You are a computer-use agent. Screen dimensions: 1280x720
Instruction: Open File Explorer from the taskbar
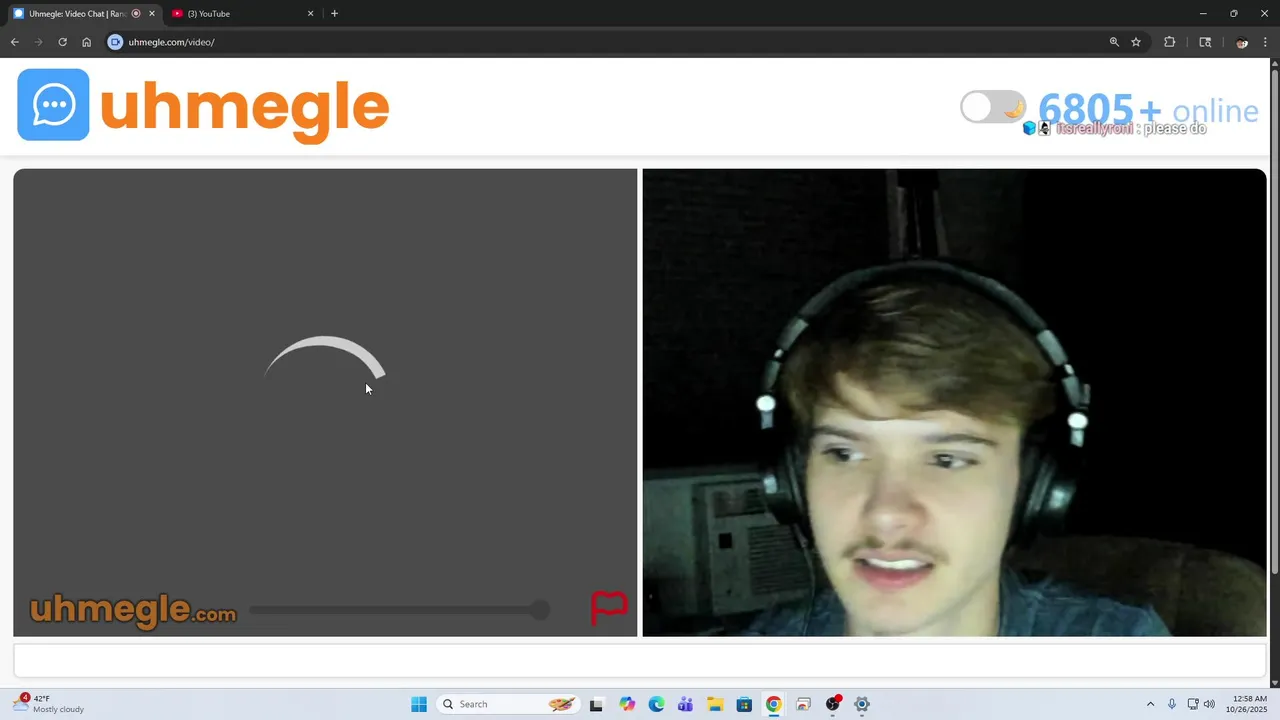(x=715, y=704)
